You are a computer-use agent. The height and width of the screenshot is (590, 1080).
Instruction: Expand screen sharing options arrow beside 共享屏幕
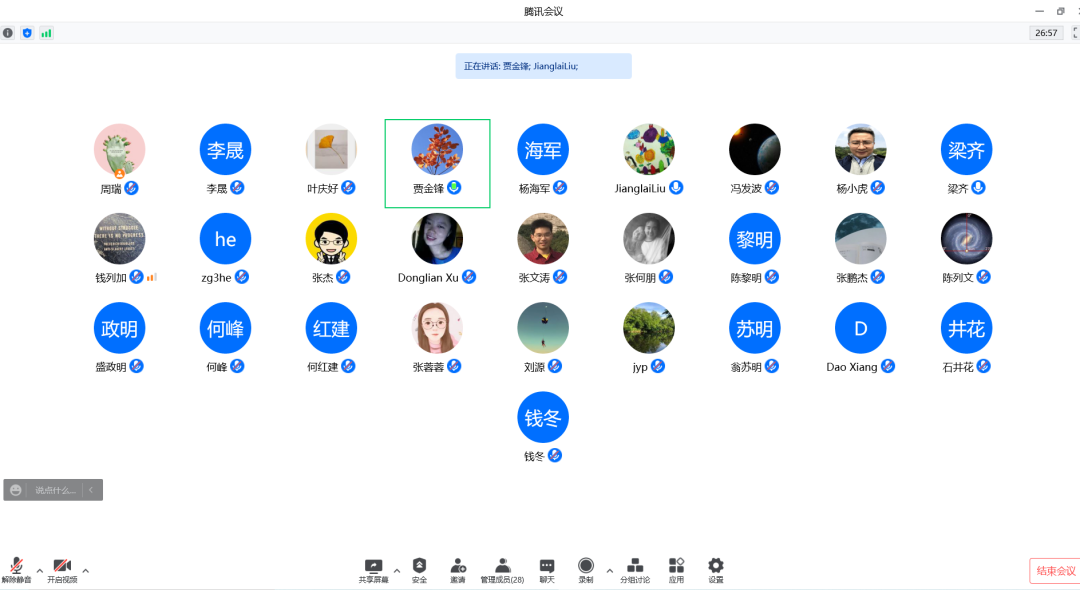(397, 571)
